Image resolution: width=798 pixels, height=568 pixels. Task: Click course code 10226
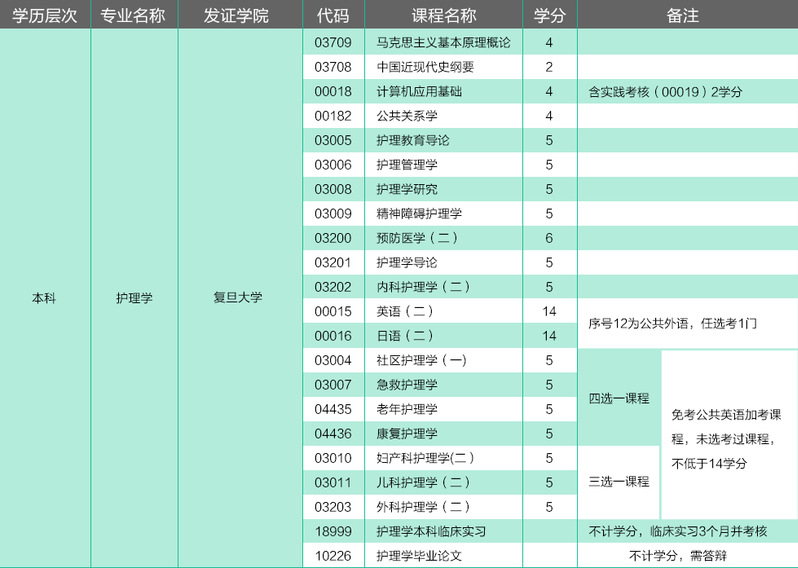[333, 555]
